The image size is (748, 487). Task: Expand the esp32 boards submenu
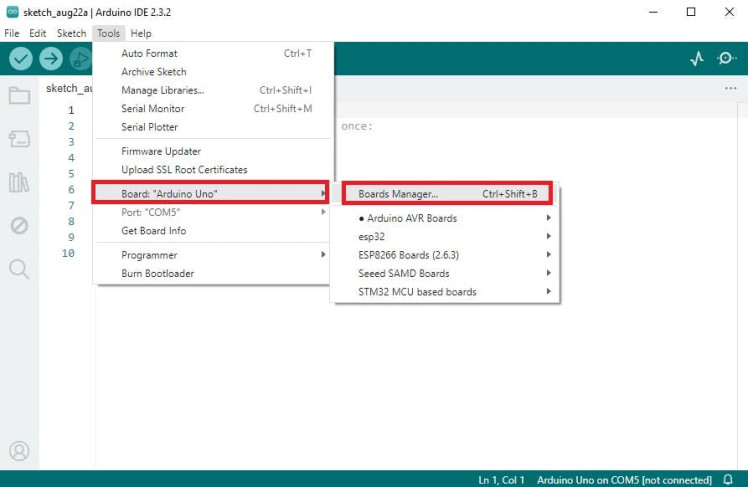[x=445, y=237]
